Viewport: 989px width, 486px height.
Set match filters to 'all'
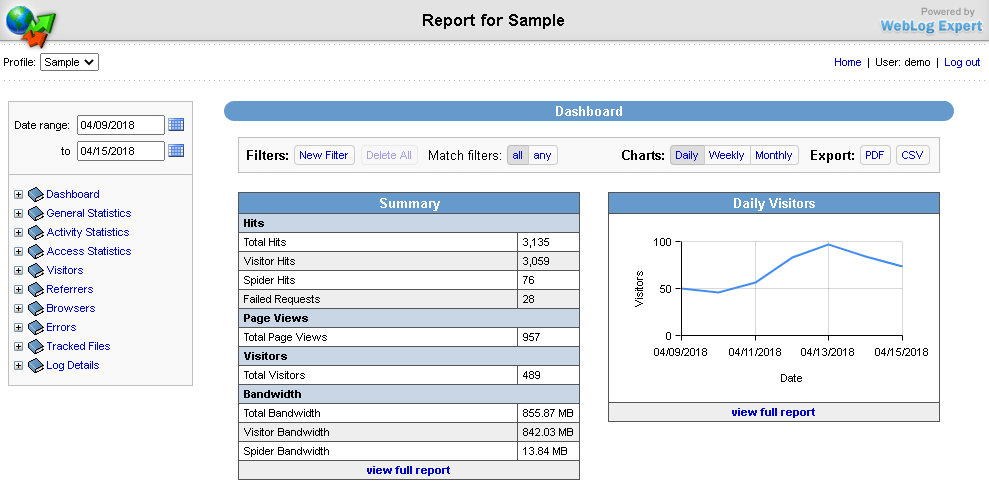point(517,155)
